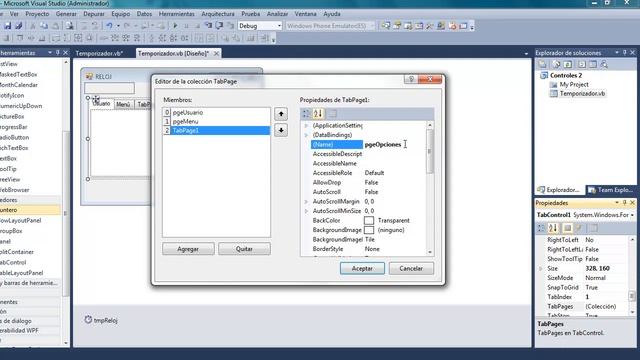
Task: Click the Save All icon in the toolbar
Action: (19, 26)
